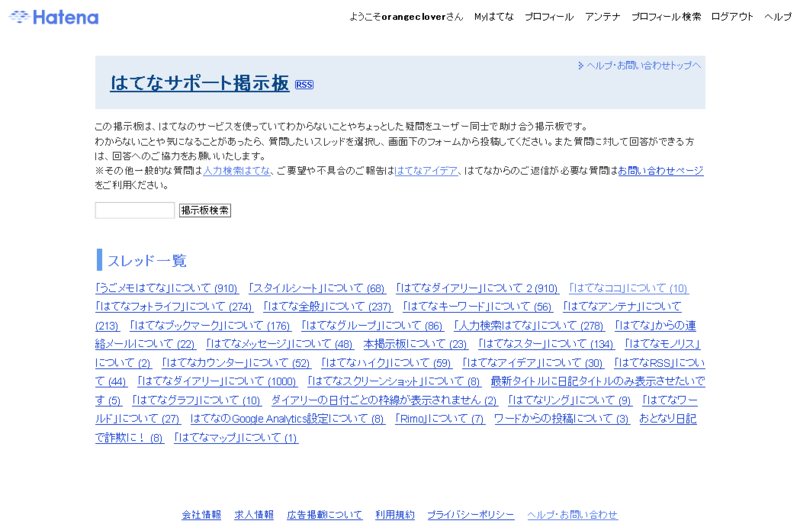Click the Hatena logo
Screen dimensions: 800x524
(54, 17)
